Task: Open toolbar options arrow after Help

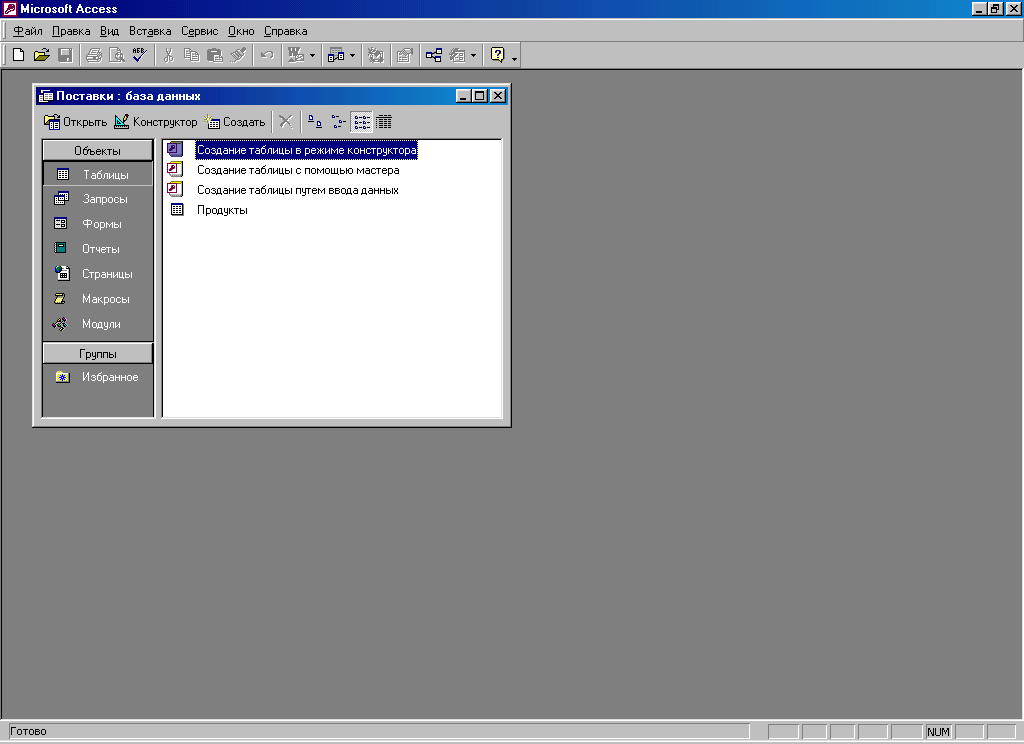Action: pos(515,59)
